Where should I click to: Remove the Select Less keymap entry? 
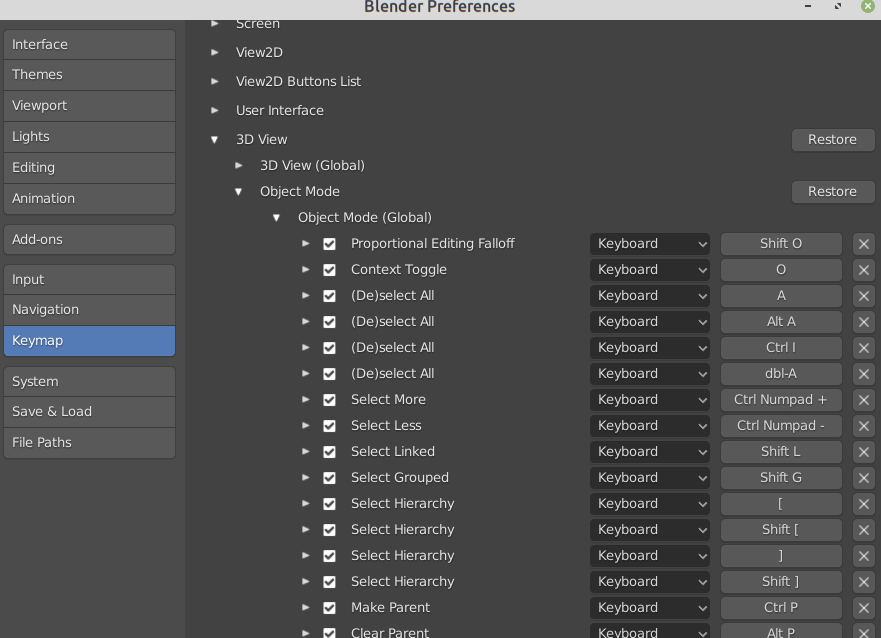click(x=863, y=425)
